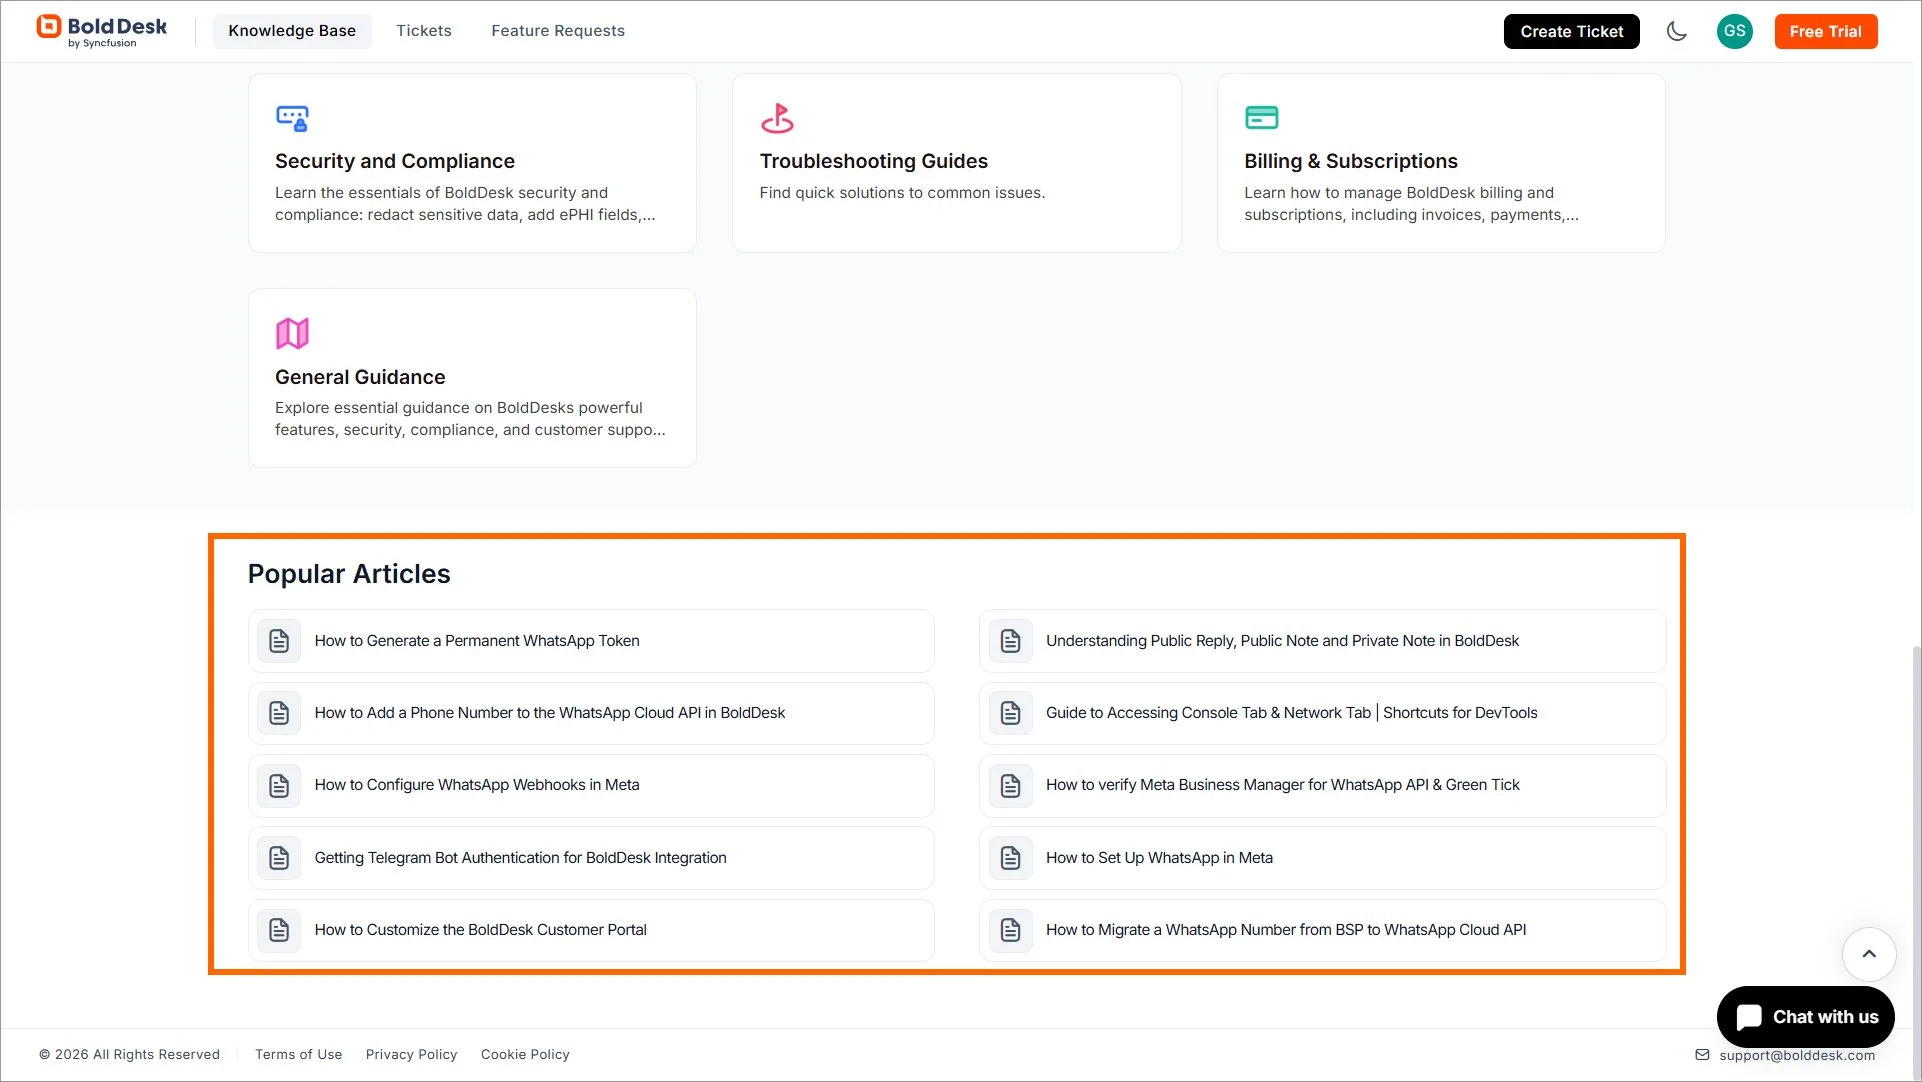Click document icon beside Accessing Console Tab article
1922x1082 pixels.
[x=1010, y=713]
